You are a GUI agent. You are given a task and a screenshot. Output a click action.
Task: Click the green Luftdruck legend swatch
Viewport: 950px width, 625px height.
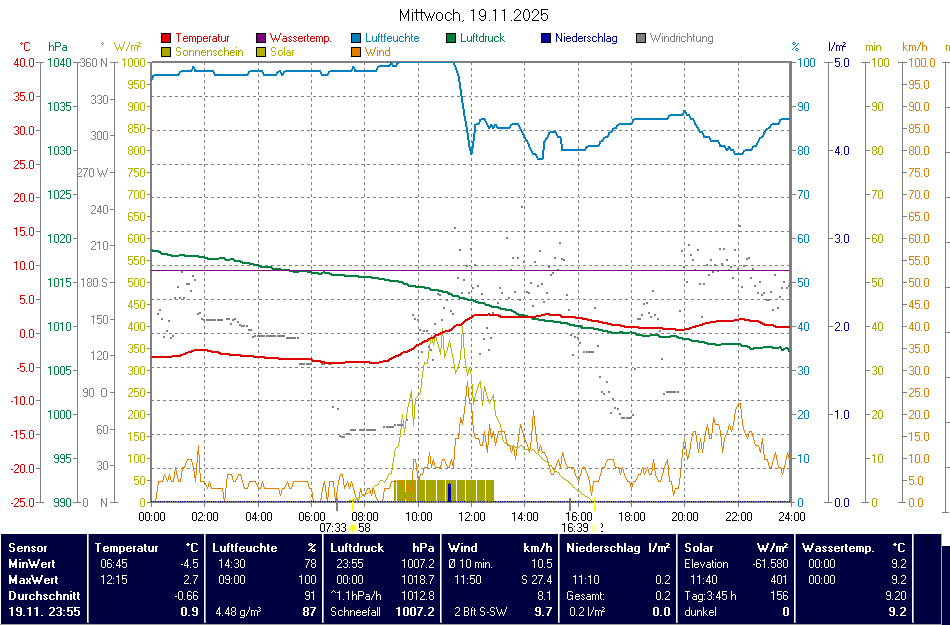pyautogui.click(x=451, y=39)
